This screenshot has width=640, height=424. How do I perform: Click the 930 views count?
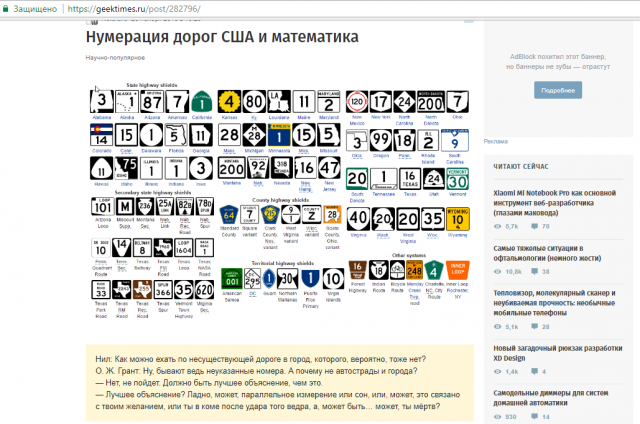tap(511, 417)
